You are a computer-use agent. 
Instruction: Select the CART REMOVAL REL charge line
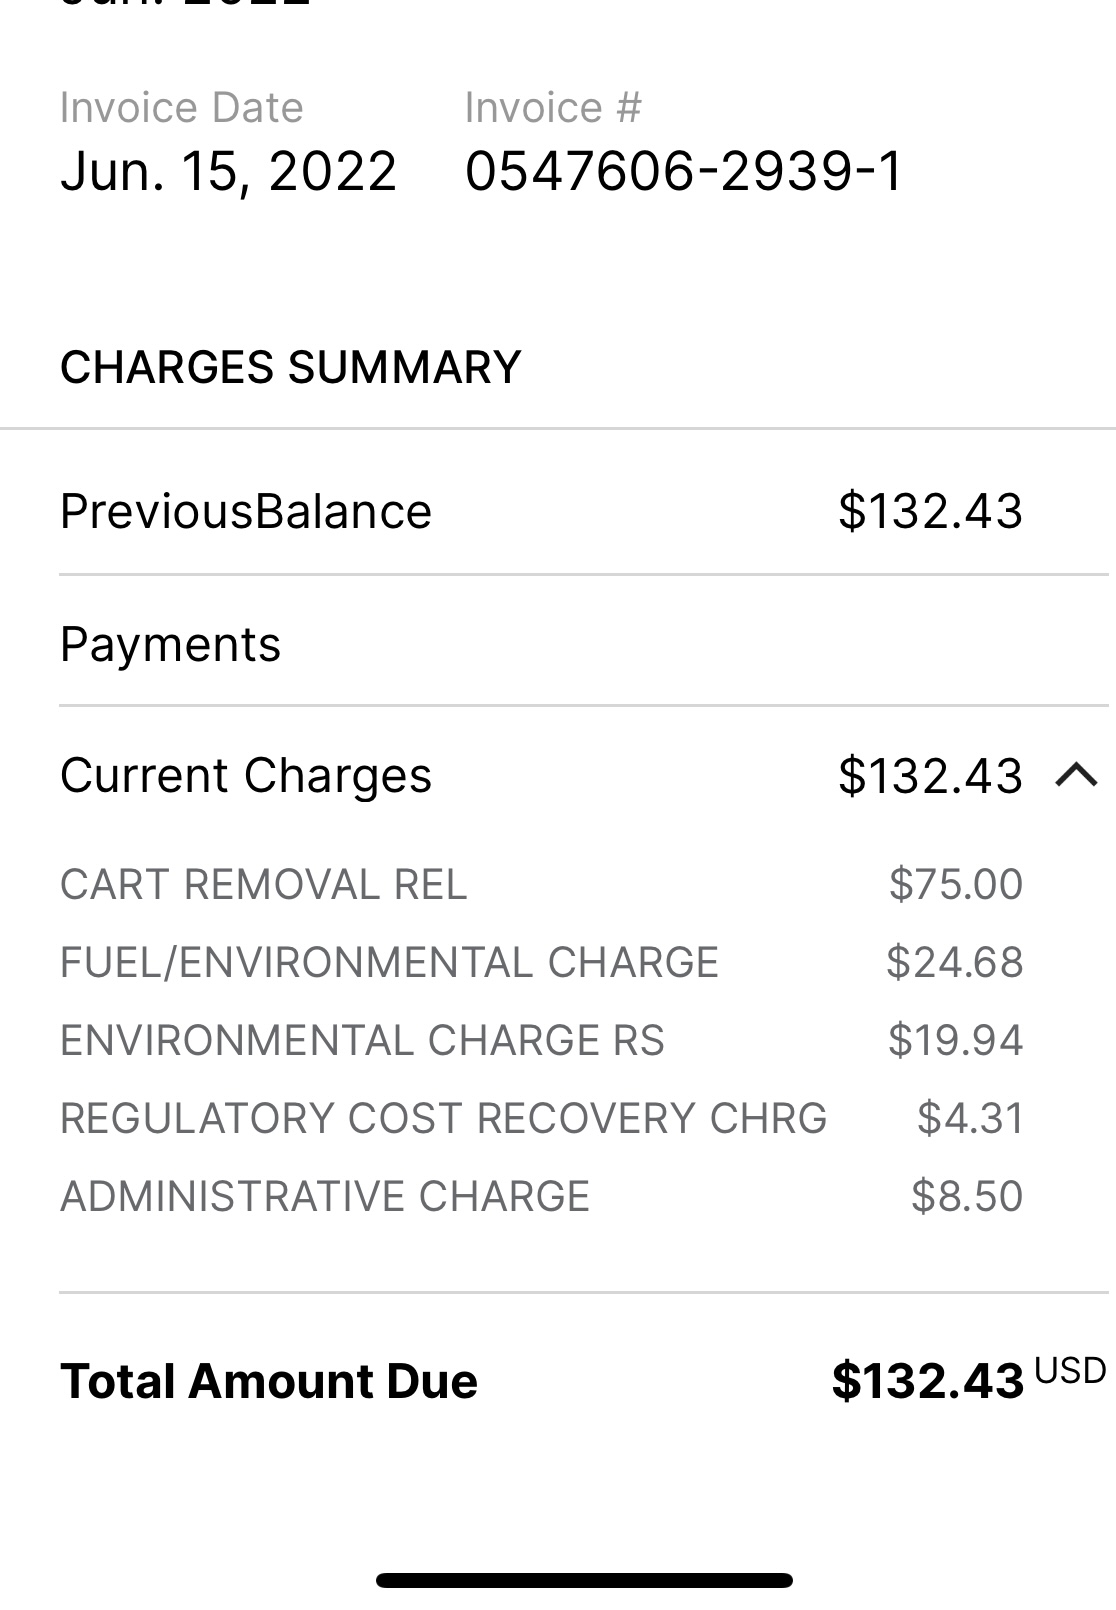542,884
